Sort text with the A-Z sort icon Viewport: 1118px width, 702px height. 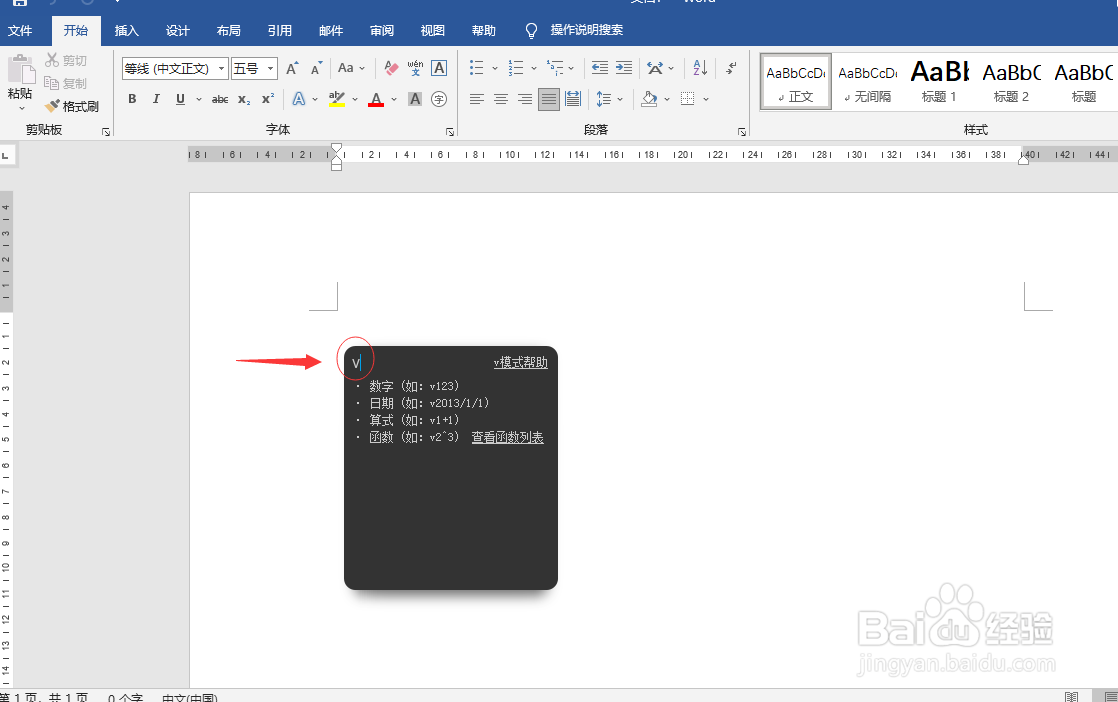[x=700, y=68]
